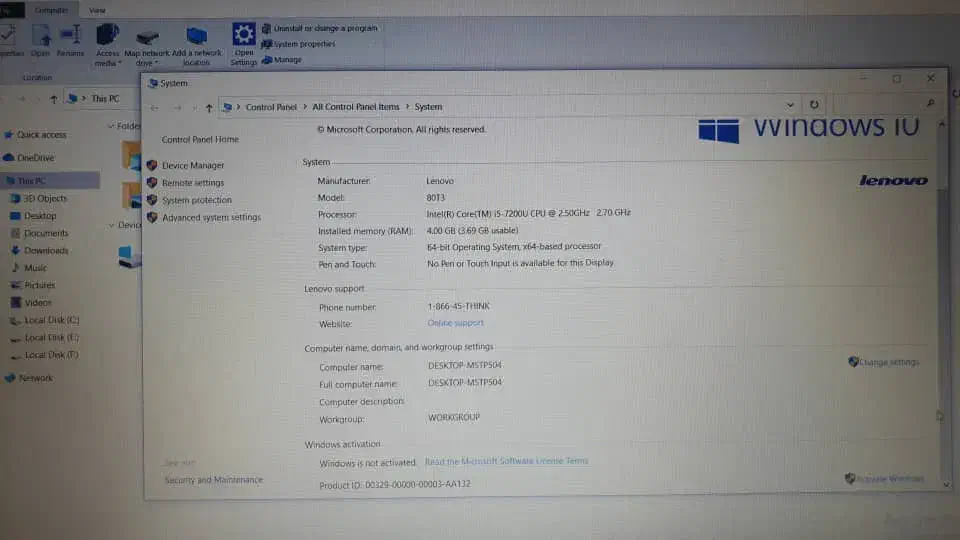Select Videos in Explorer sidebar
The image size is (960, 540).
coord(37,302)
